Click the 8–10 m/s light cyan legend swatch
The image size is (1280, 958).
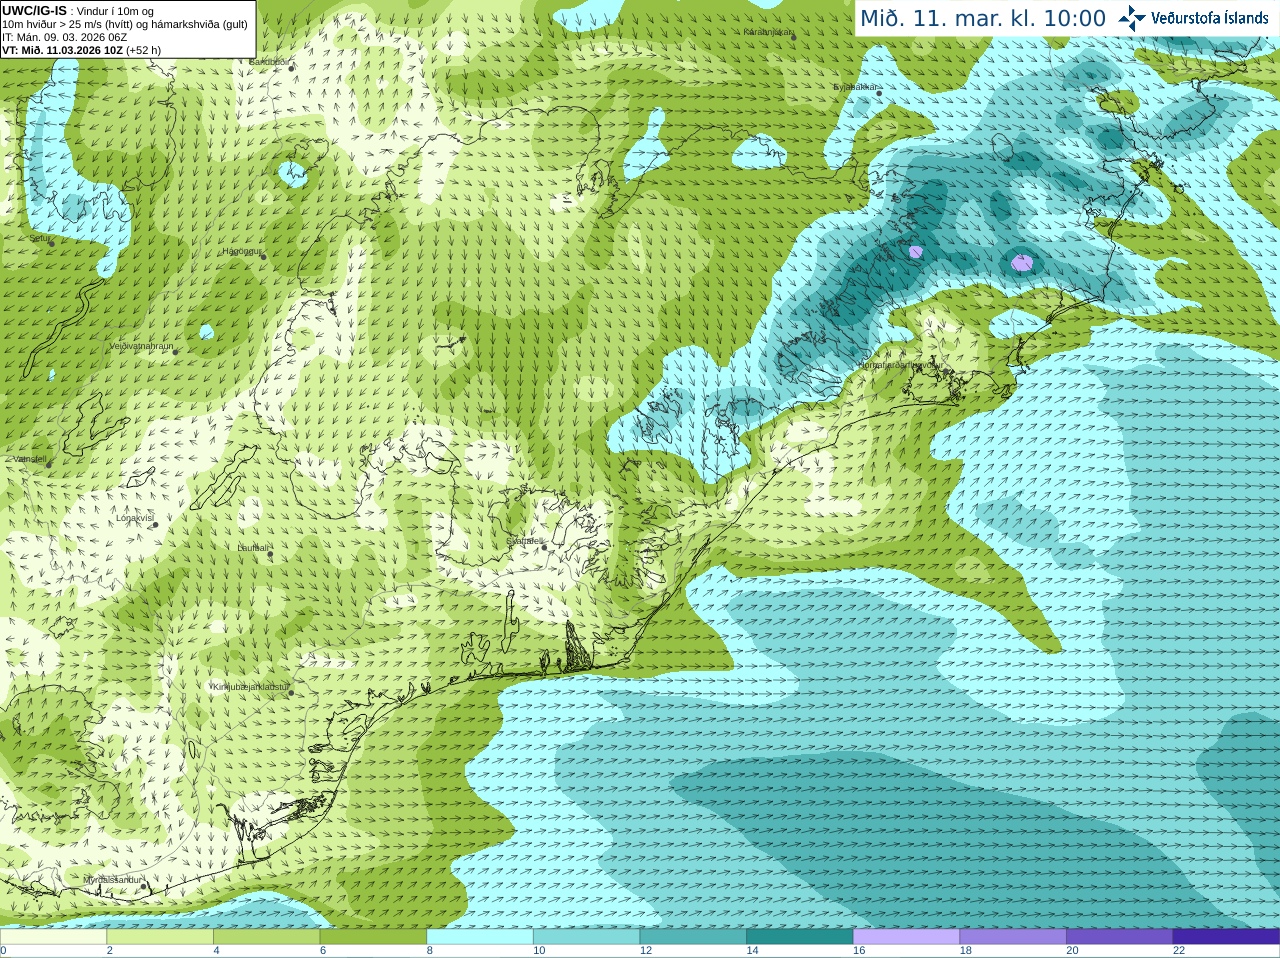(480, 937)
